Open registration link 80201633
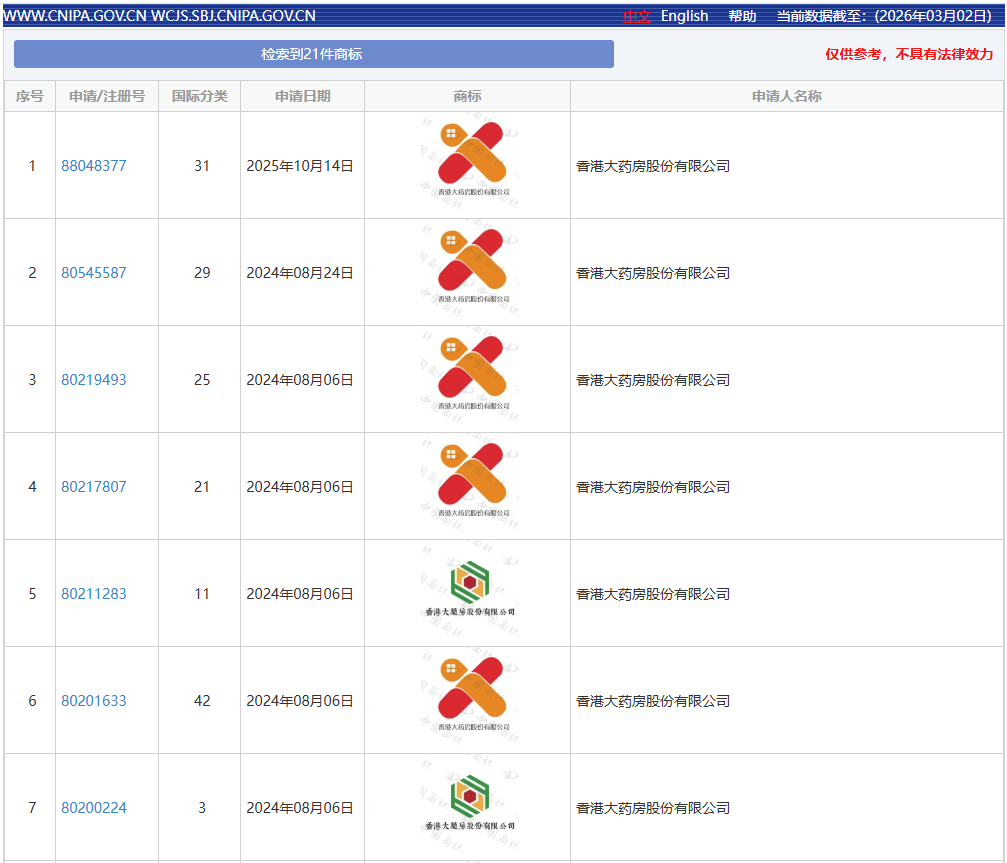 tap(94, 701)
